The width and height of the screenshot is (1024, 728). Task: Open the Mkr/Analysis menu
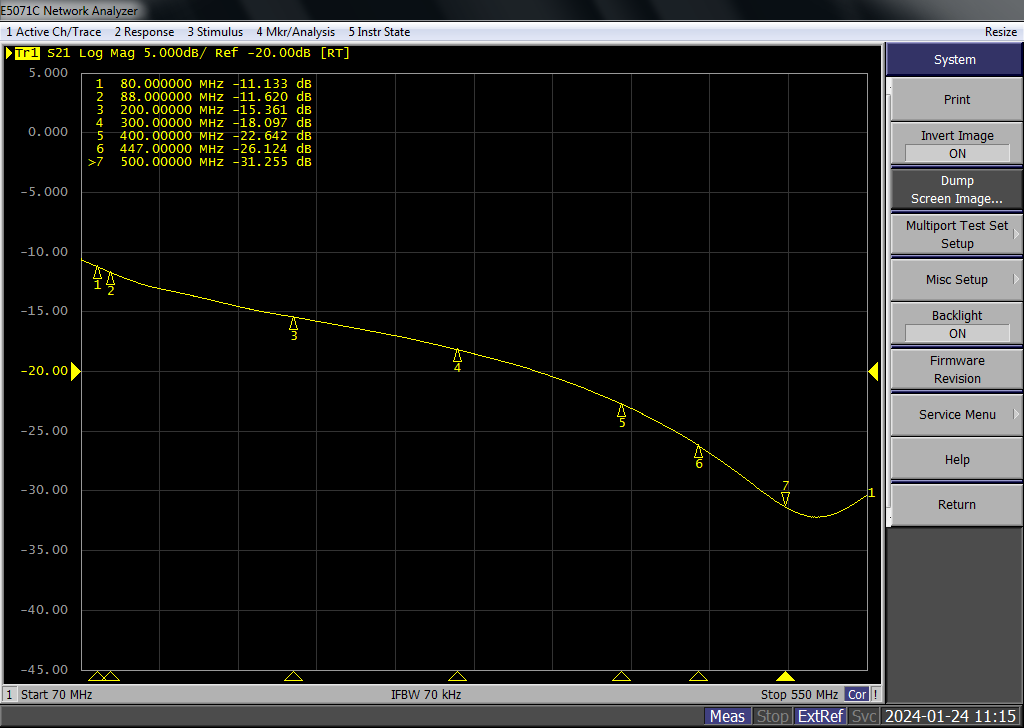[x=295, y=32]
